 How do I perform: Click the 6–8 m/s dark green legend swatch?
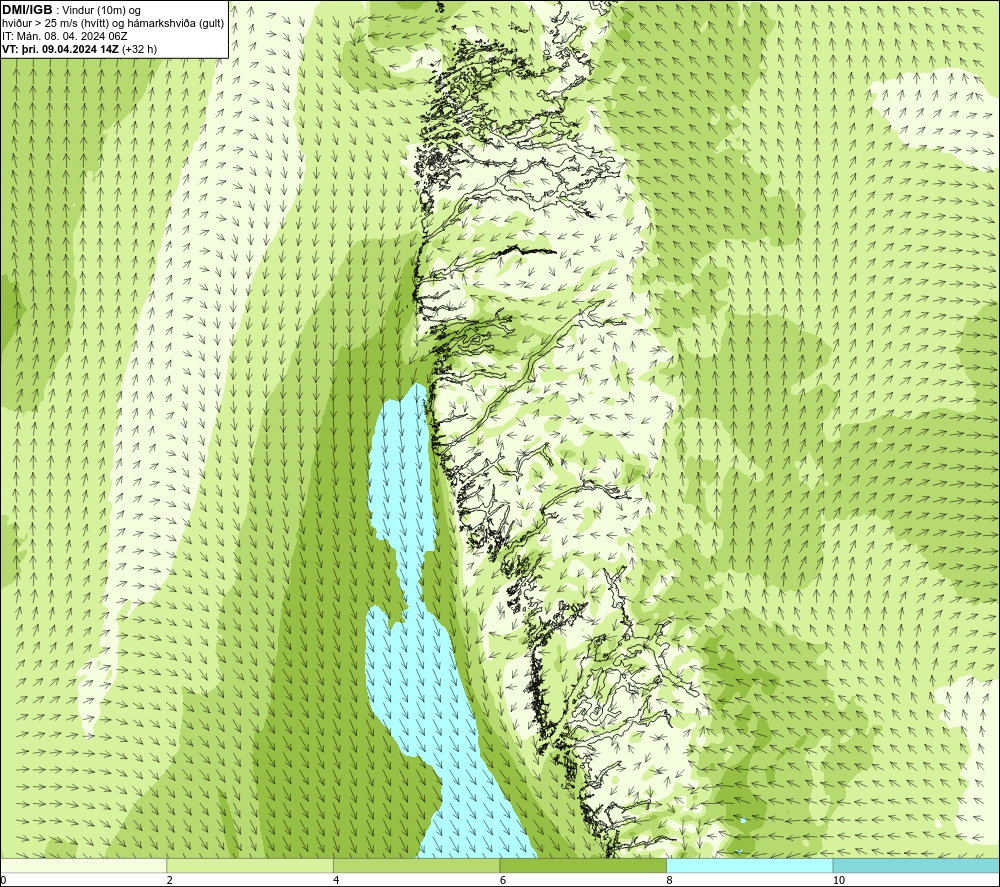point(583,865)
